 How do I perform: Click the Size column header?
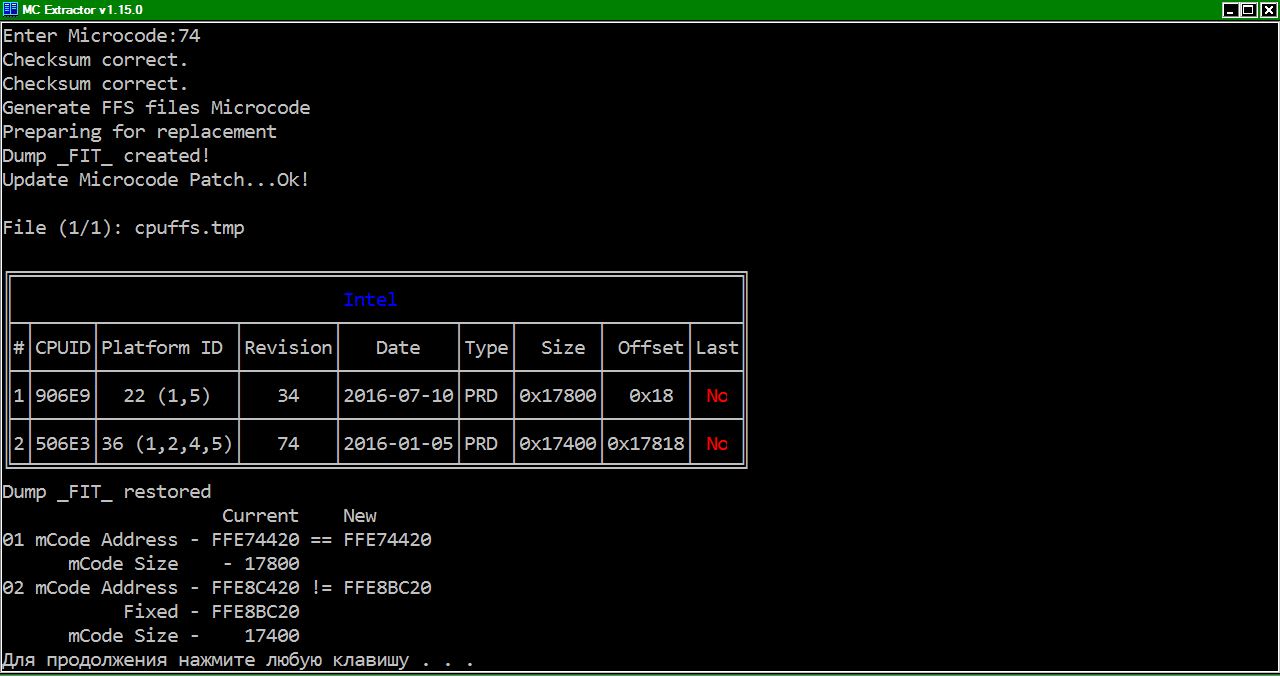[563, 348]
